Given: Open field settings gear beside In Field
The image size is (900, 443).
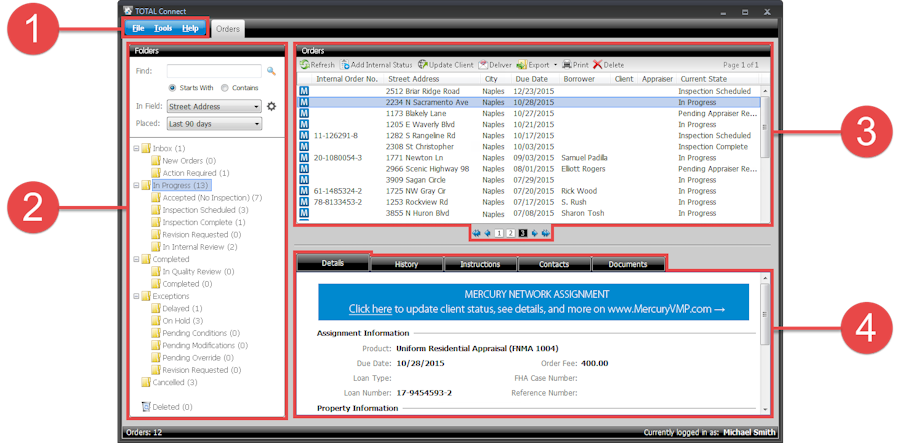Looking at the screenshot, I should 271,106.
